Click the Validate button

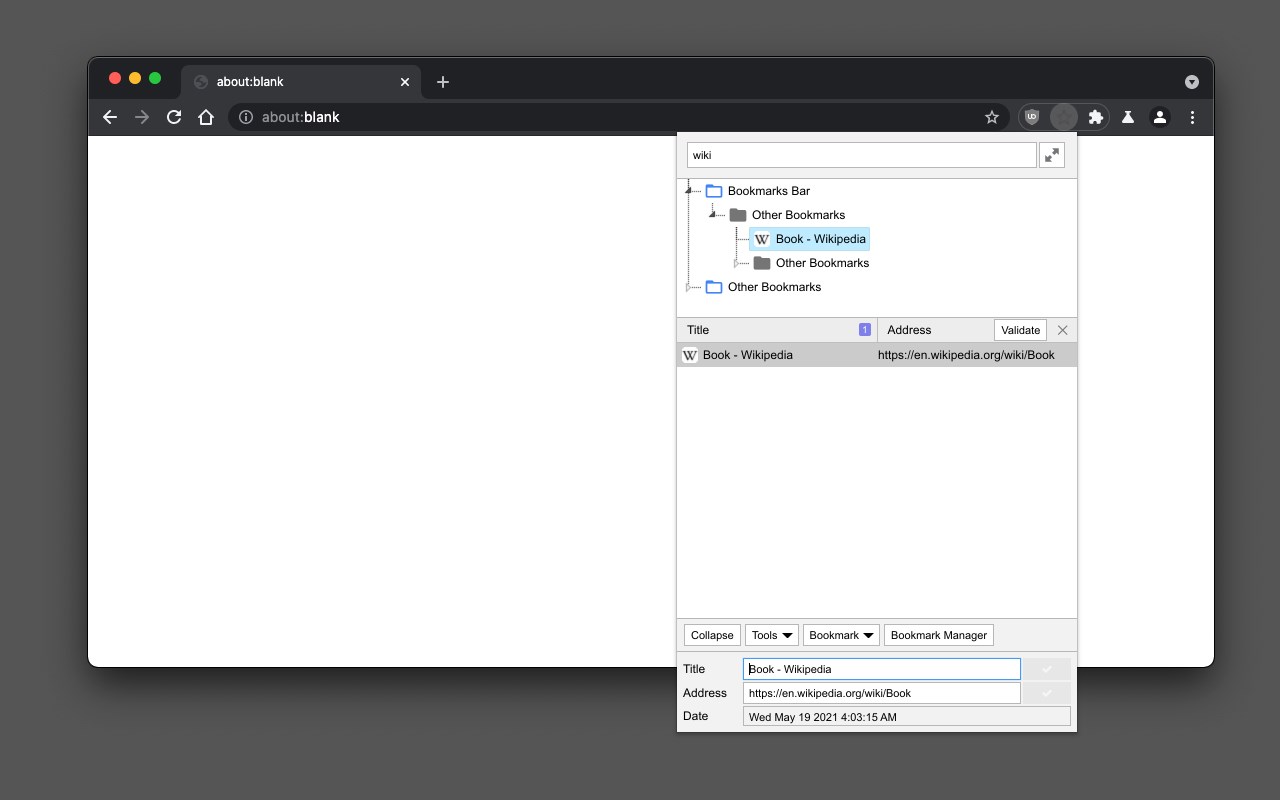[1021, 330]
